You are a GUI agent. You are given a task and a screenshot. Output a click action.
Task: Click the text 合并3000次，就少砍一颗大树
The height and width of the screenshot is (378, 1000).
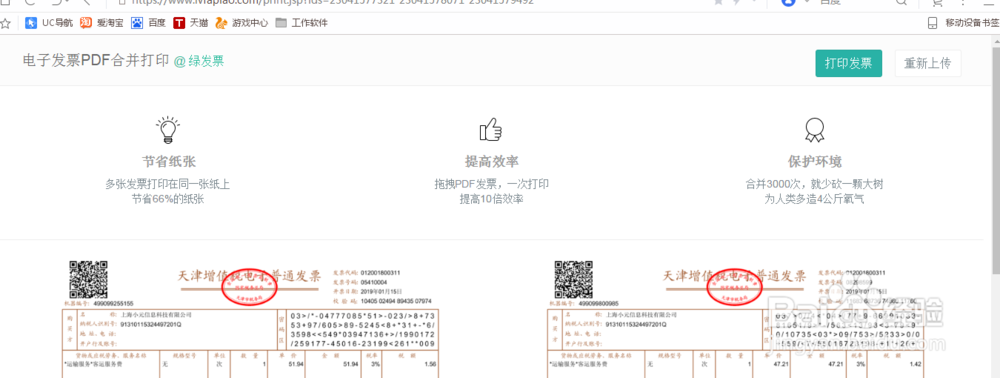(814, 184)
